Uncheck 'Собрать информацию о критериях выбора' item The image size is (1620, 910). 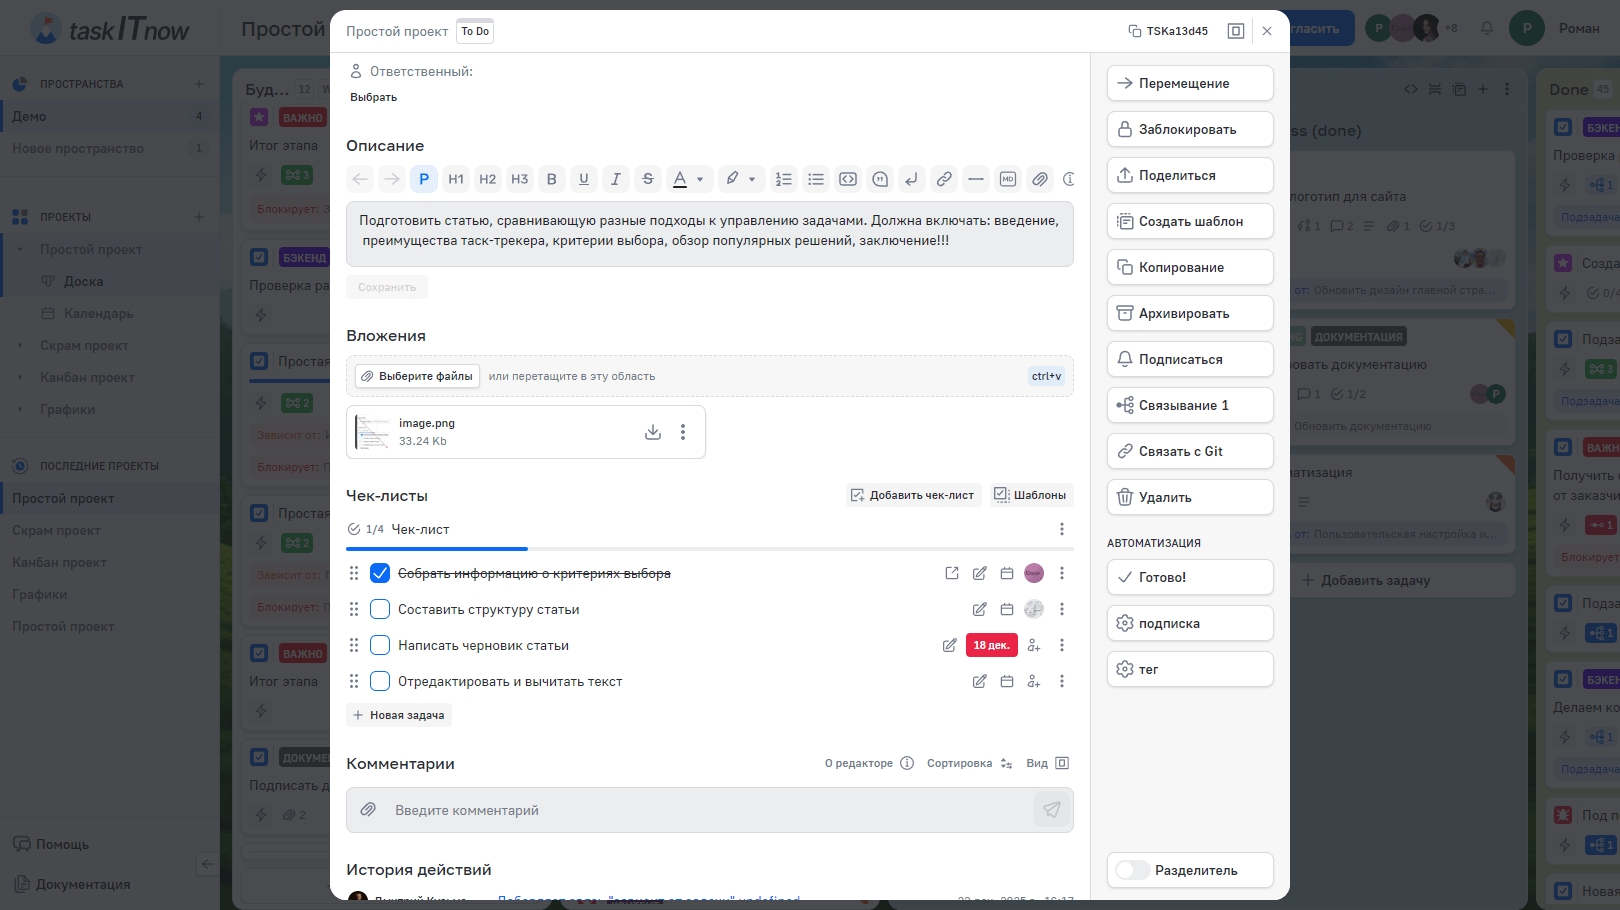click(380, 573)
